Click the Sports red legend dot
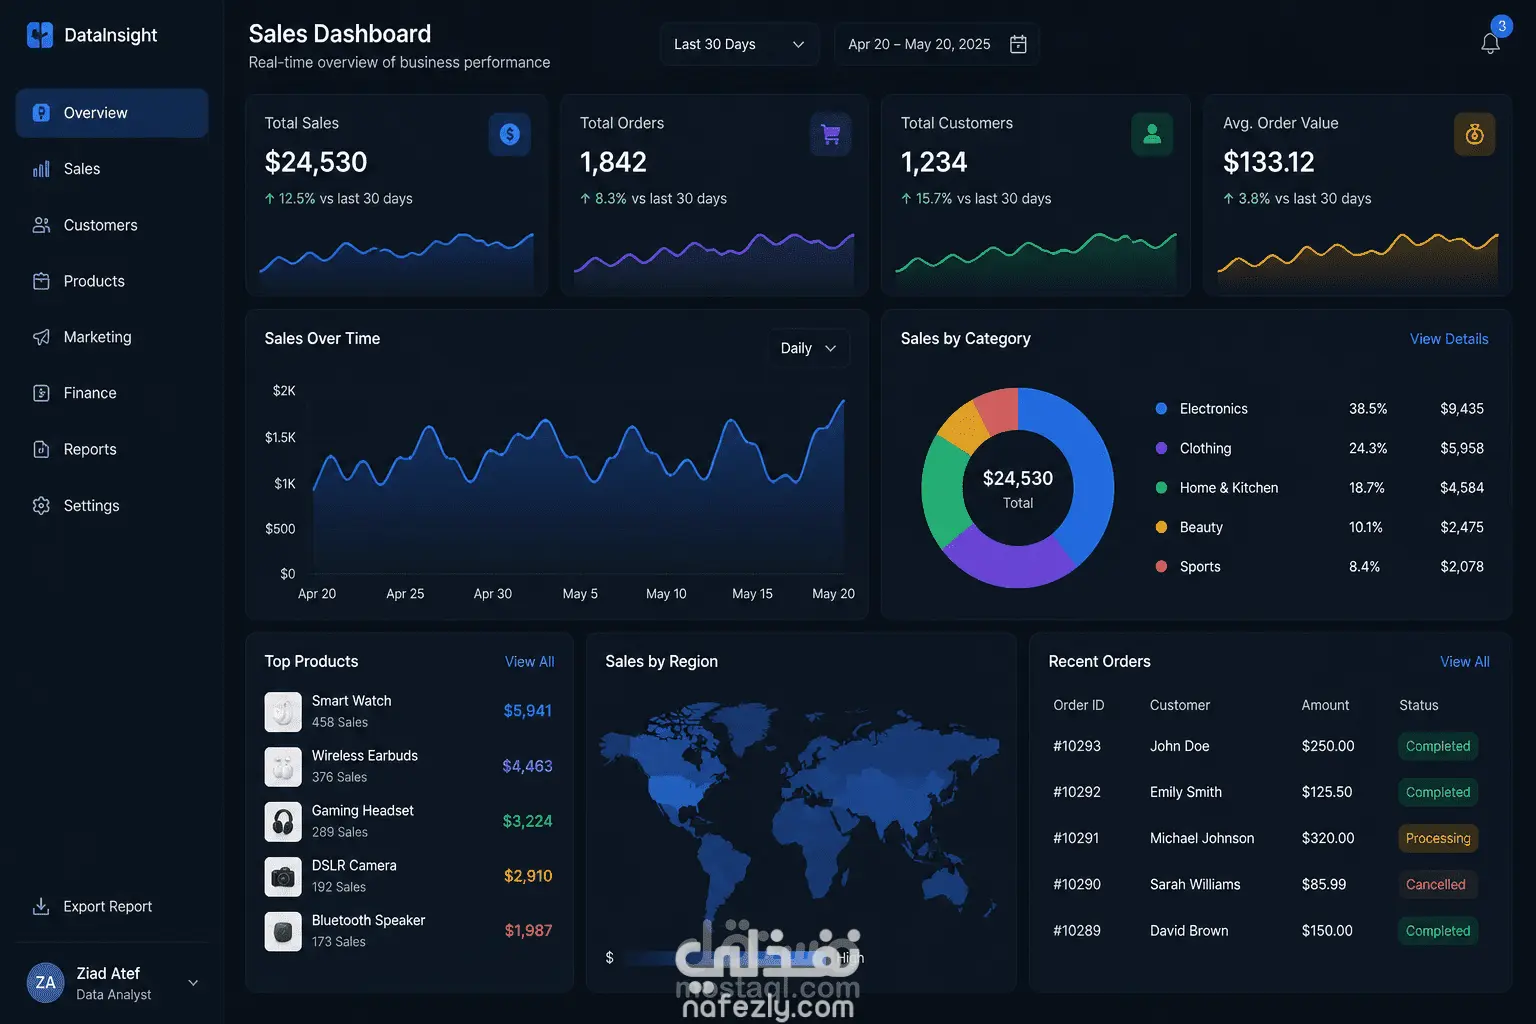Image resolution: width=1536 pixels, height=1024 pixels. point(1161,566)
